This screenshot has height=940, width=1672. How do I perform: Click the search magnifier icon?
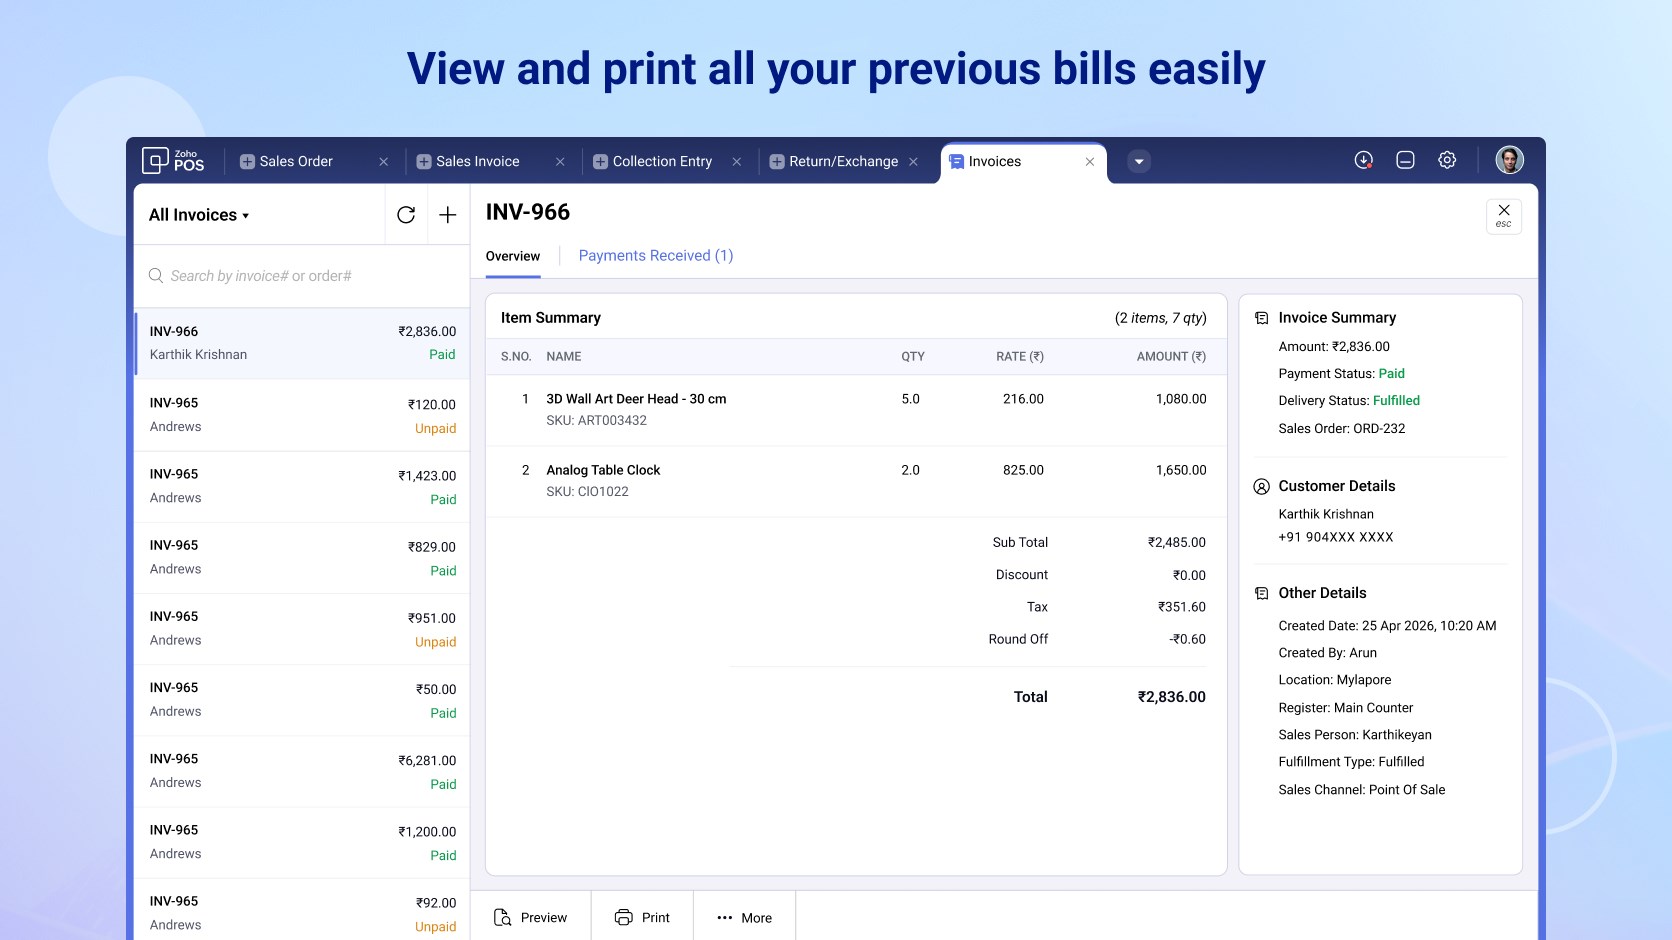[x=156, y=276]
